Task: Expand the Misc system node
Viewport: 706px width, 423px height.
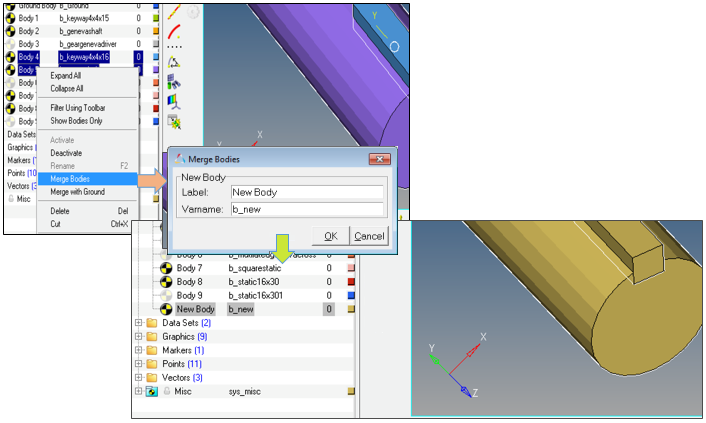Action: (x=139, y=391)
